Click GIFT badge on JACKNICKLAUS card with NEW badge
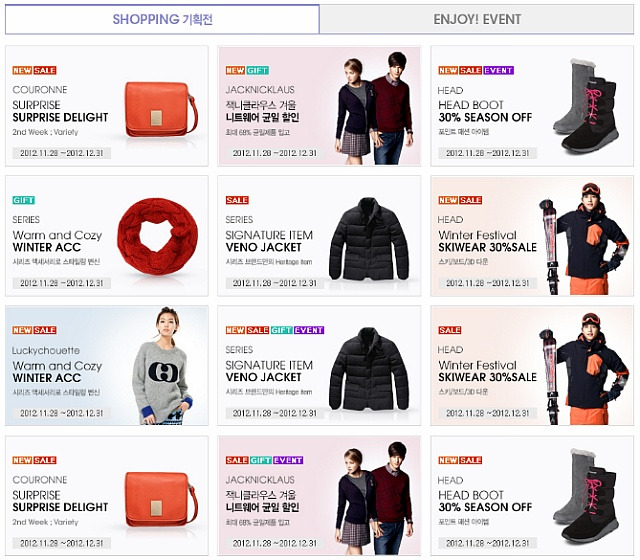 click(257, 70)
